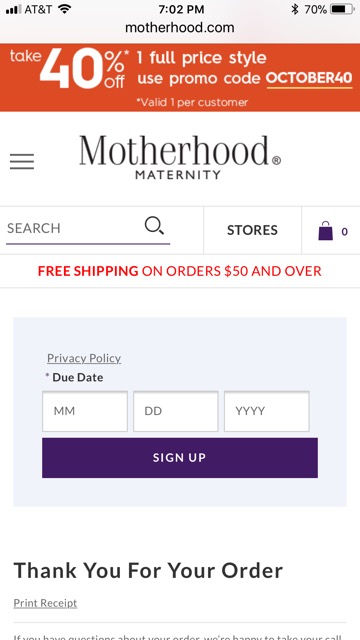The image size is (360, 640).
Task: Open the hamburger navigation menu
Action: click(22, 161)
